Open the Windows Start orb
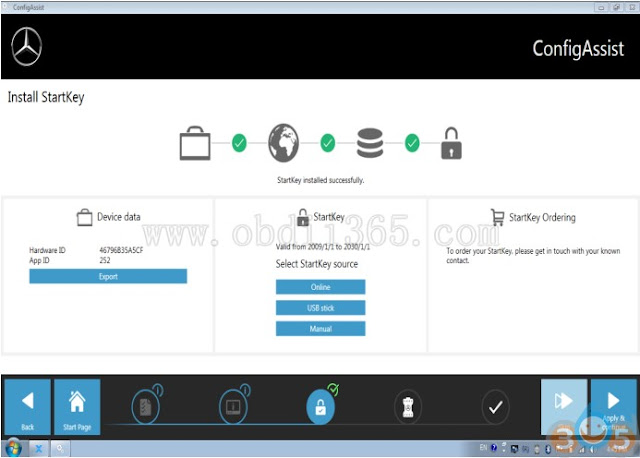640x458 pixels. 13,449
